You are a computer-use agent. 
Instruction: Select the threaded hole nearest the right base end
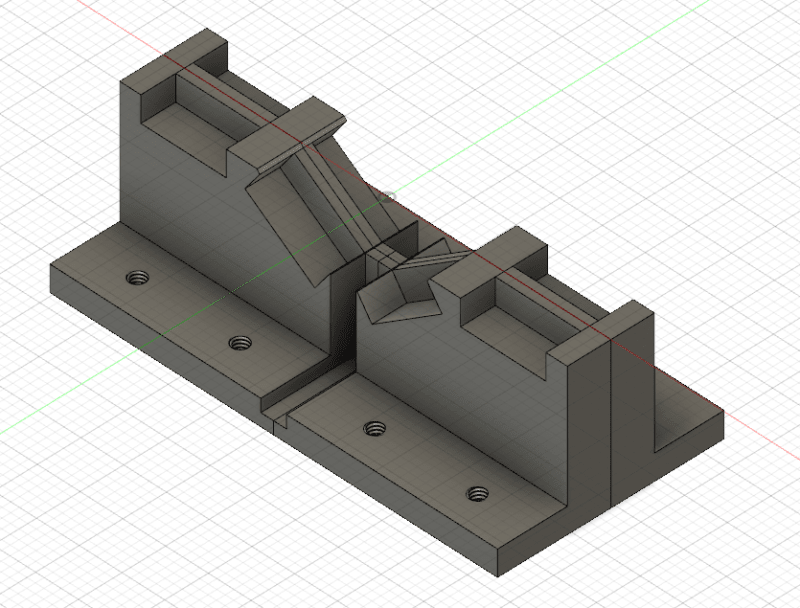click(x=478, y=494)
